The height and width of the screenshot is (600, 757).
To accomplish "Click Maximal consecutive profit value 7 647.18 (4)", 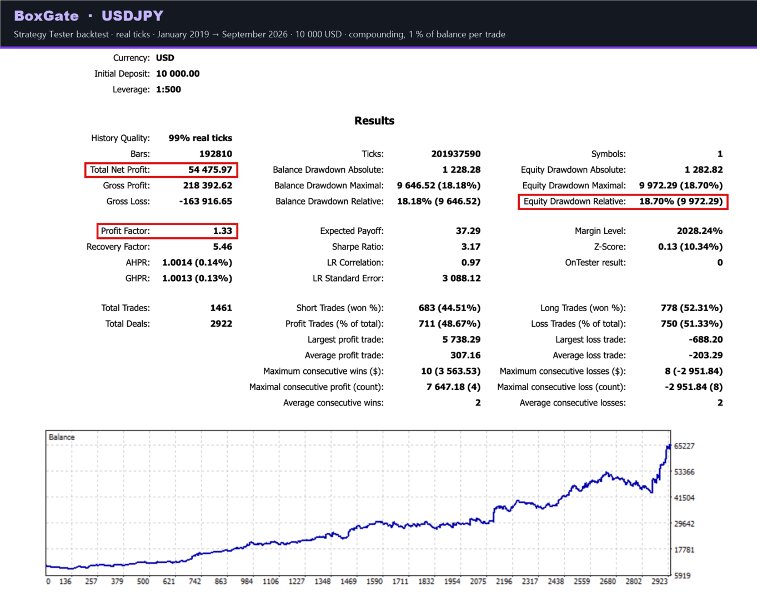I will [x=453, y=387].
